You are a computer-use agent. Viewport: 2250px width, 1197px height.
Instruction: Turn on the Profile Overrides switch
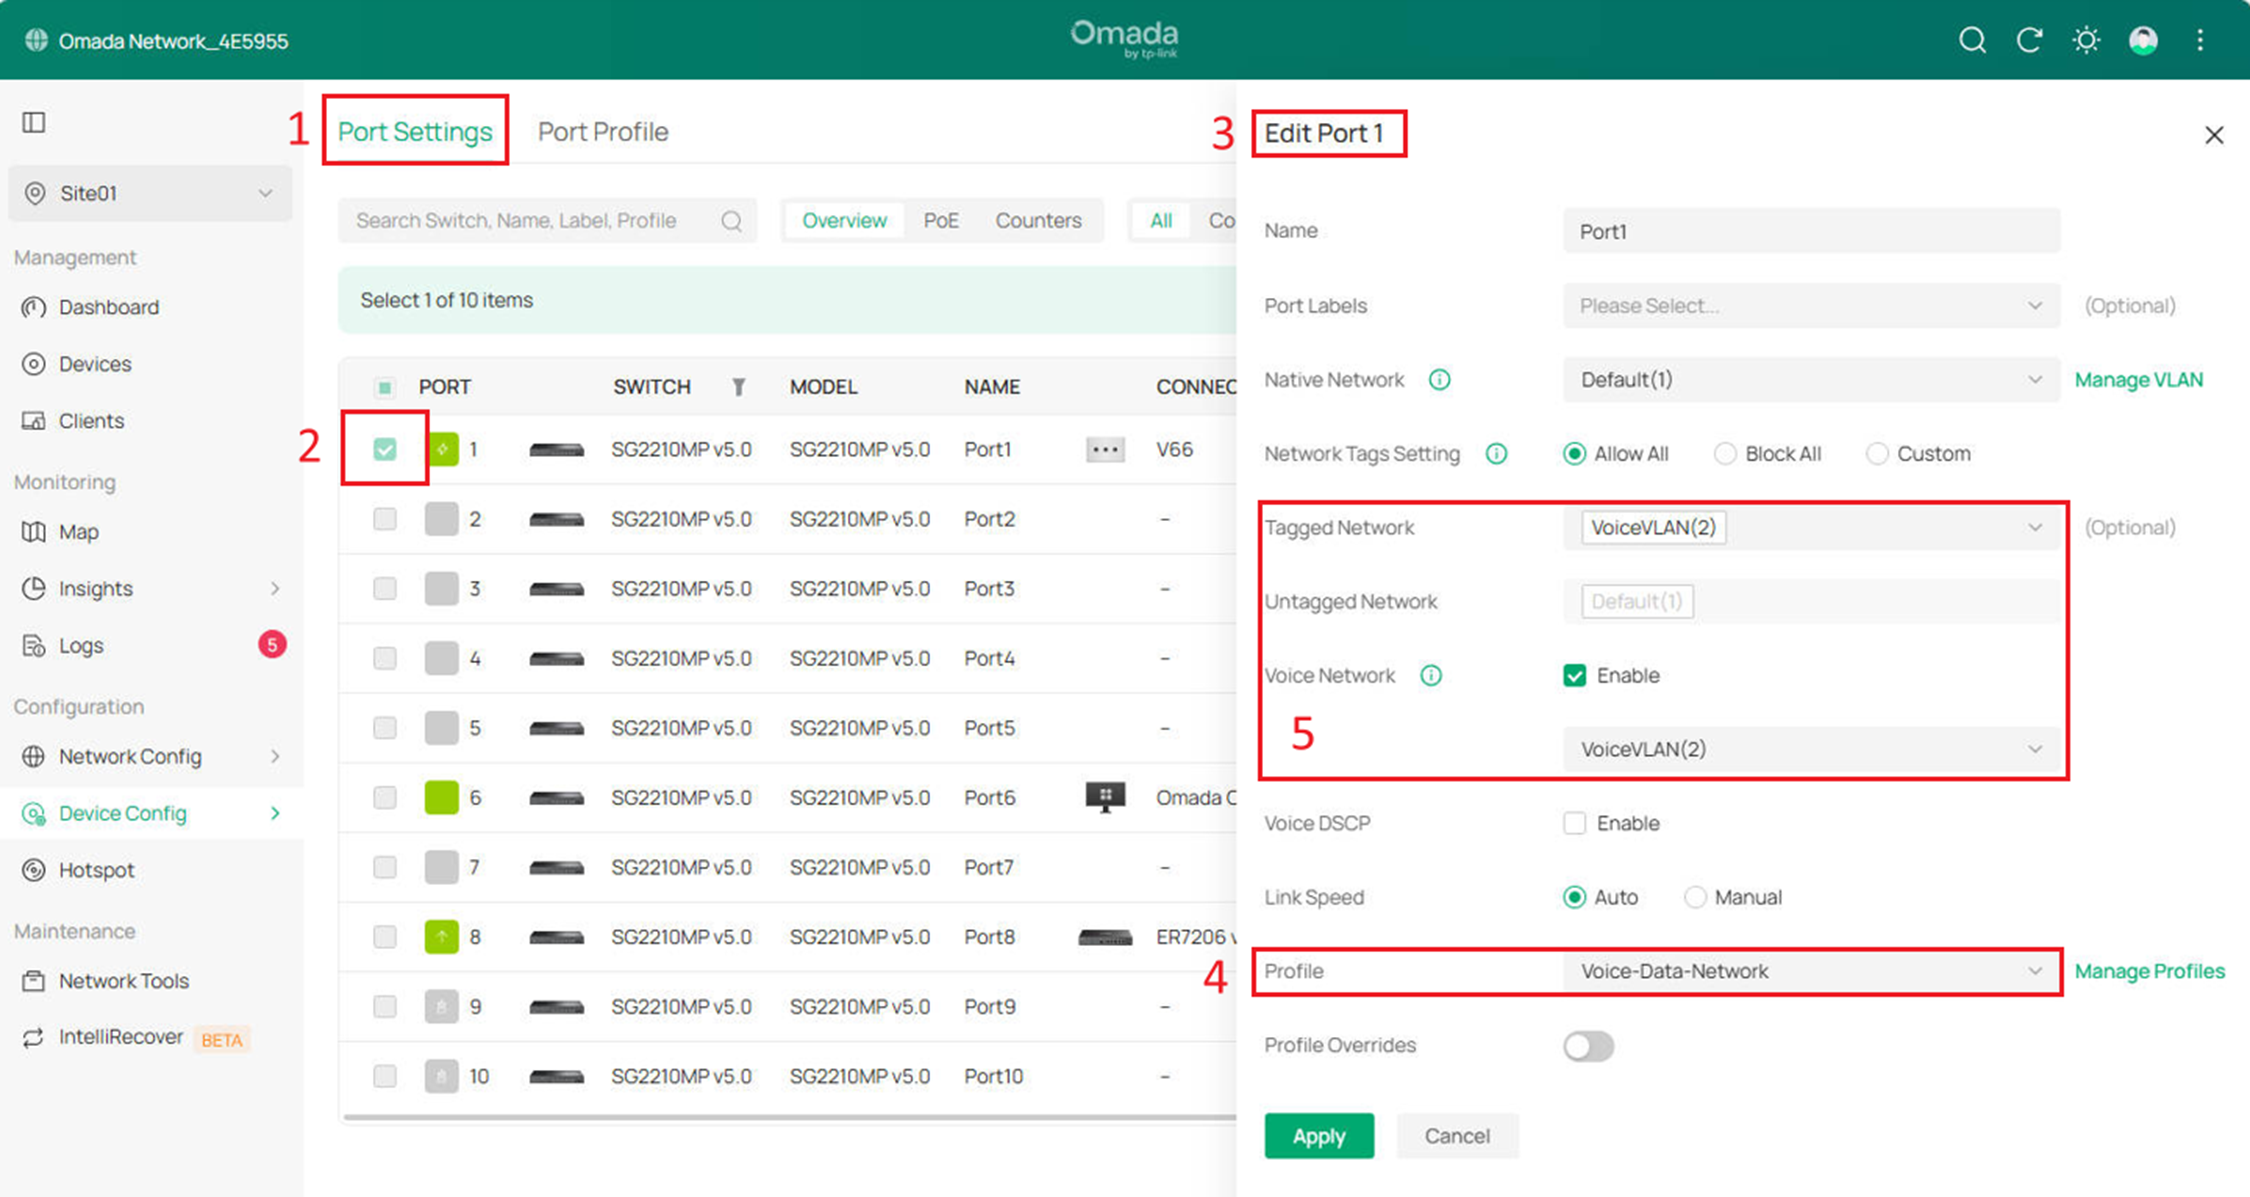(x=1588, y=1046)
